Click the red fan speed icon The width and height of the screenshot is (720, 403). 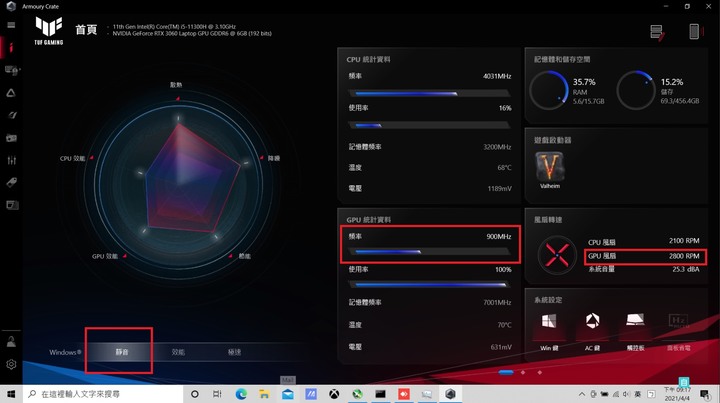(557, 255)
